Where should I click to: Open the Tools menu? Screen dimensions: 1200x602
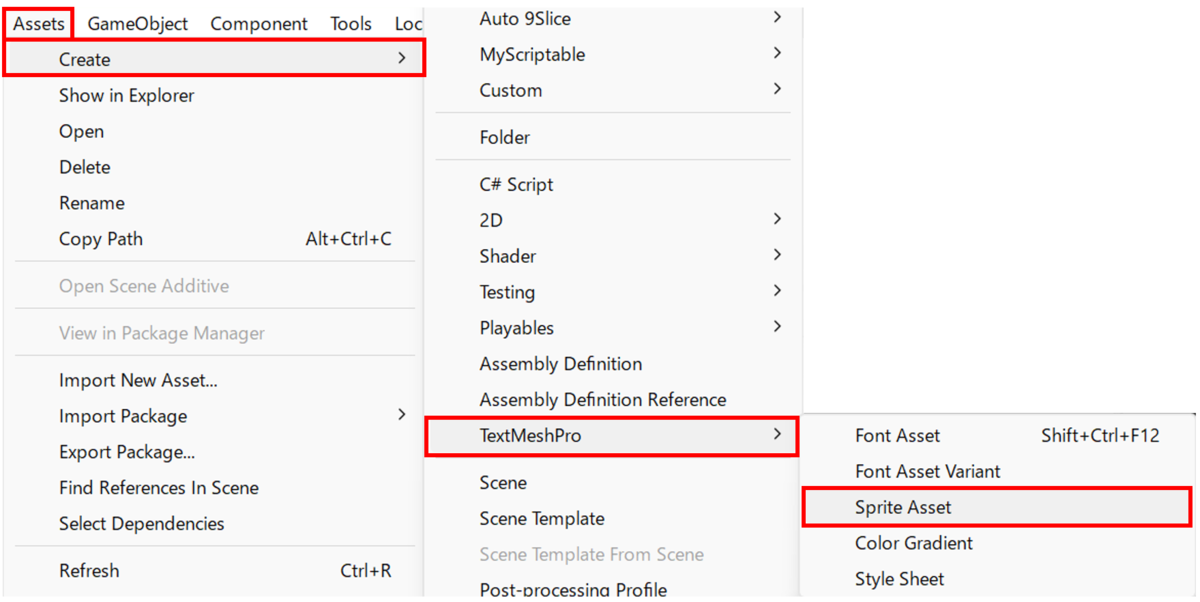pos(351,23)
